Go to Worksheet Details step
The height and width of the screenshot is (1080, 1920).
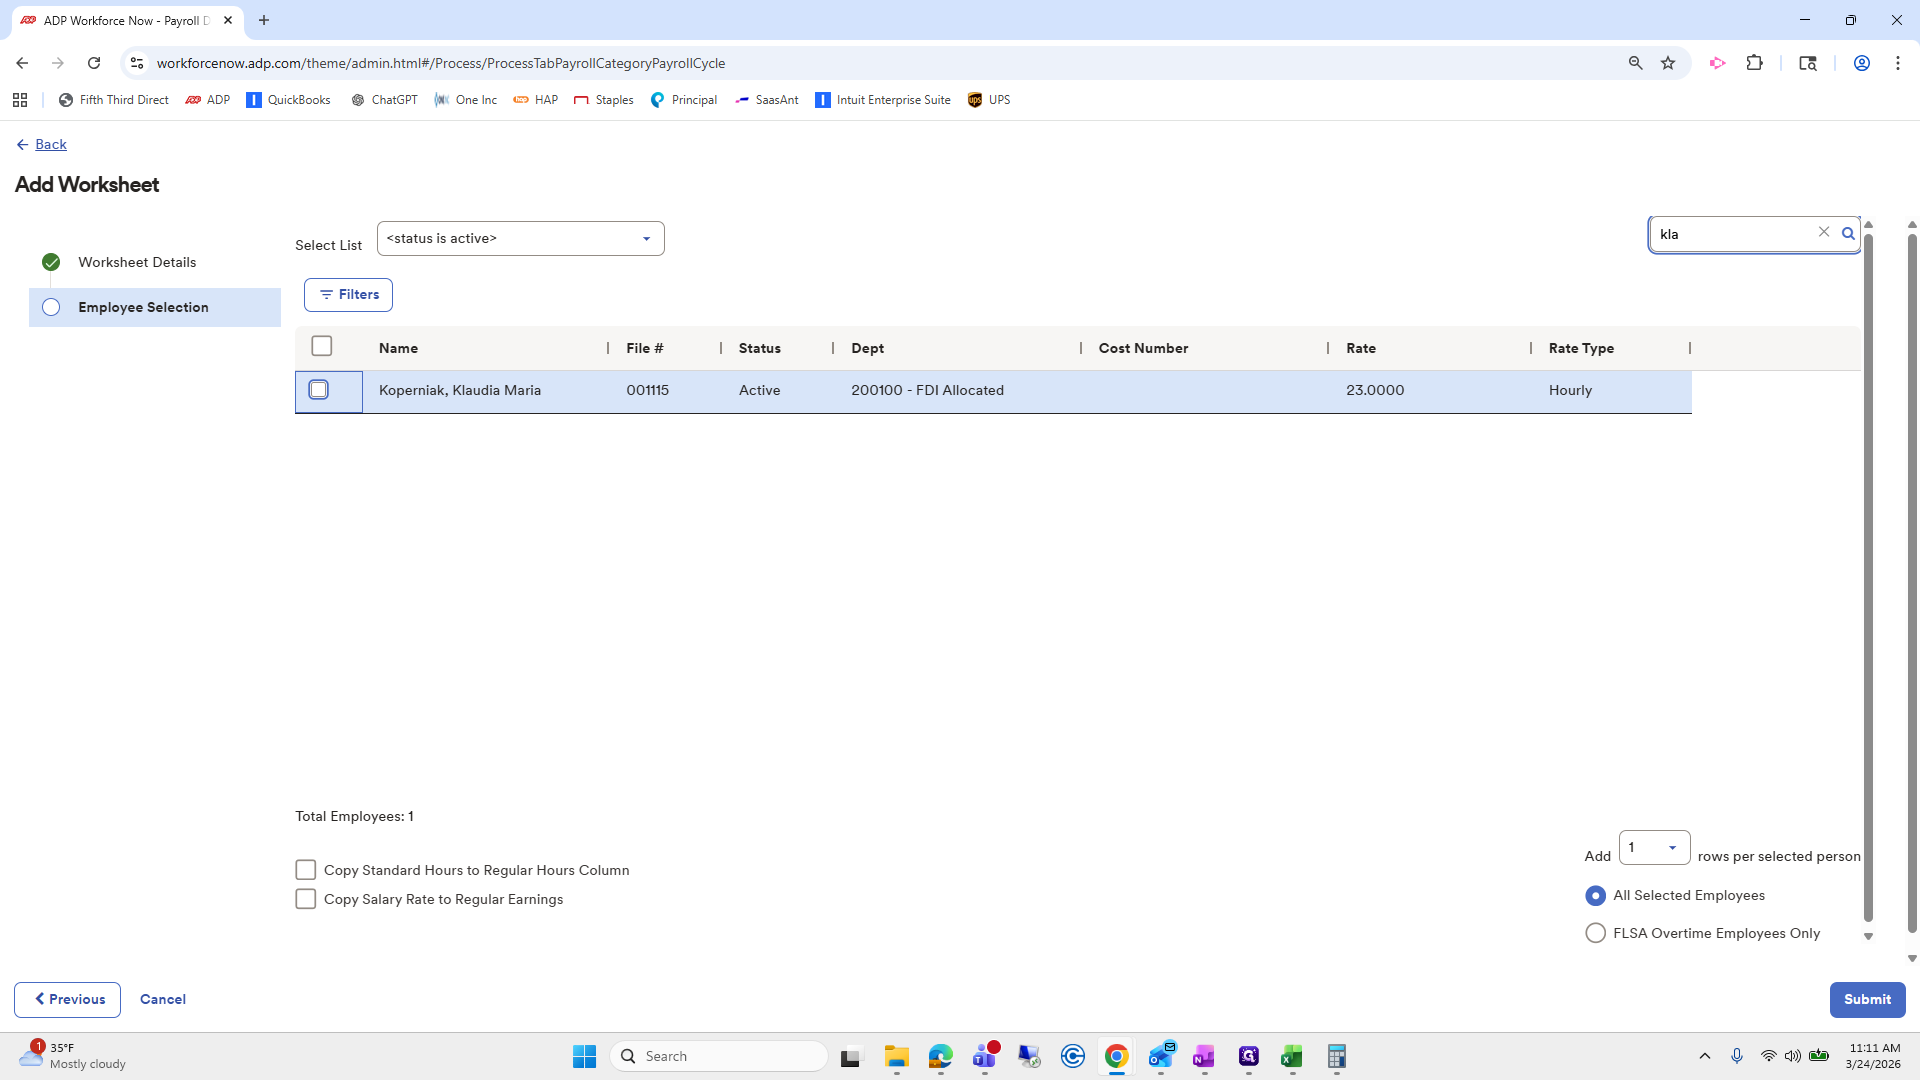click(x=137, y=262)
